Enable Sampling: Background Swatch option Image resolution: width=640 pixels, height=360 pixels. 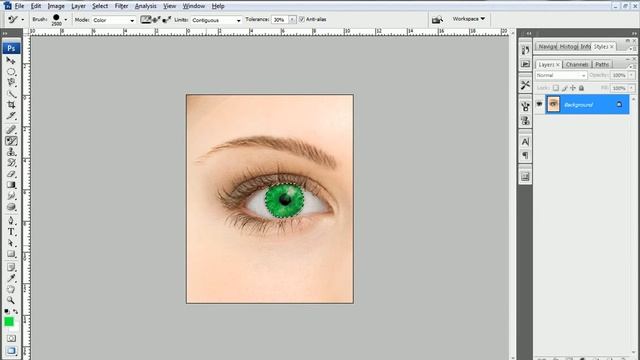[x=167, y=20]
